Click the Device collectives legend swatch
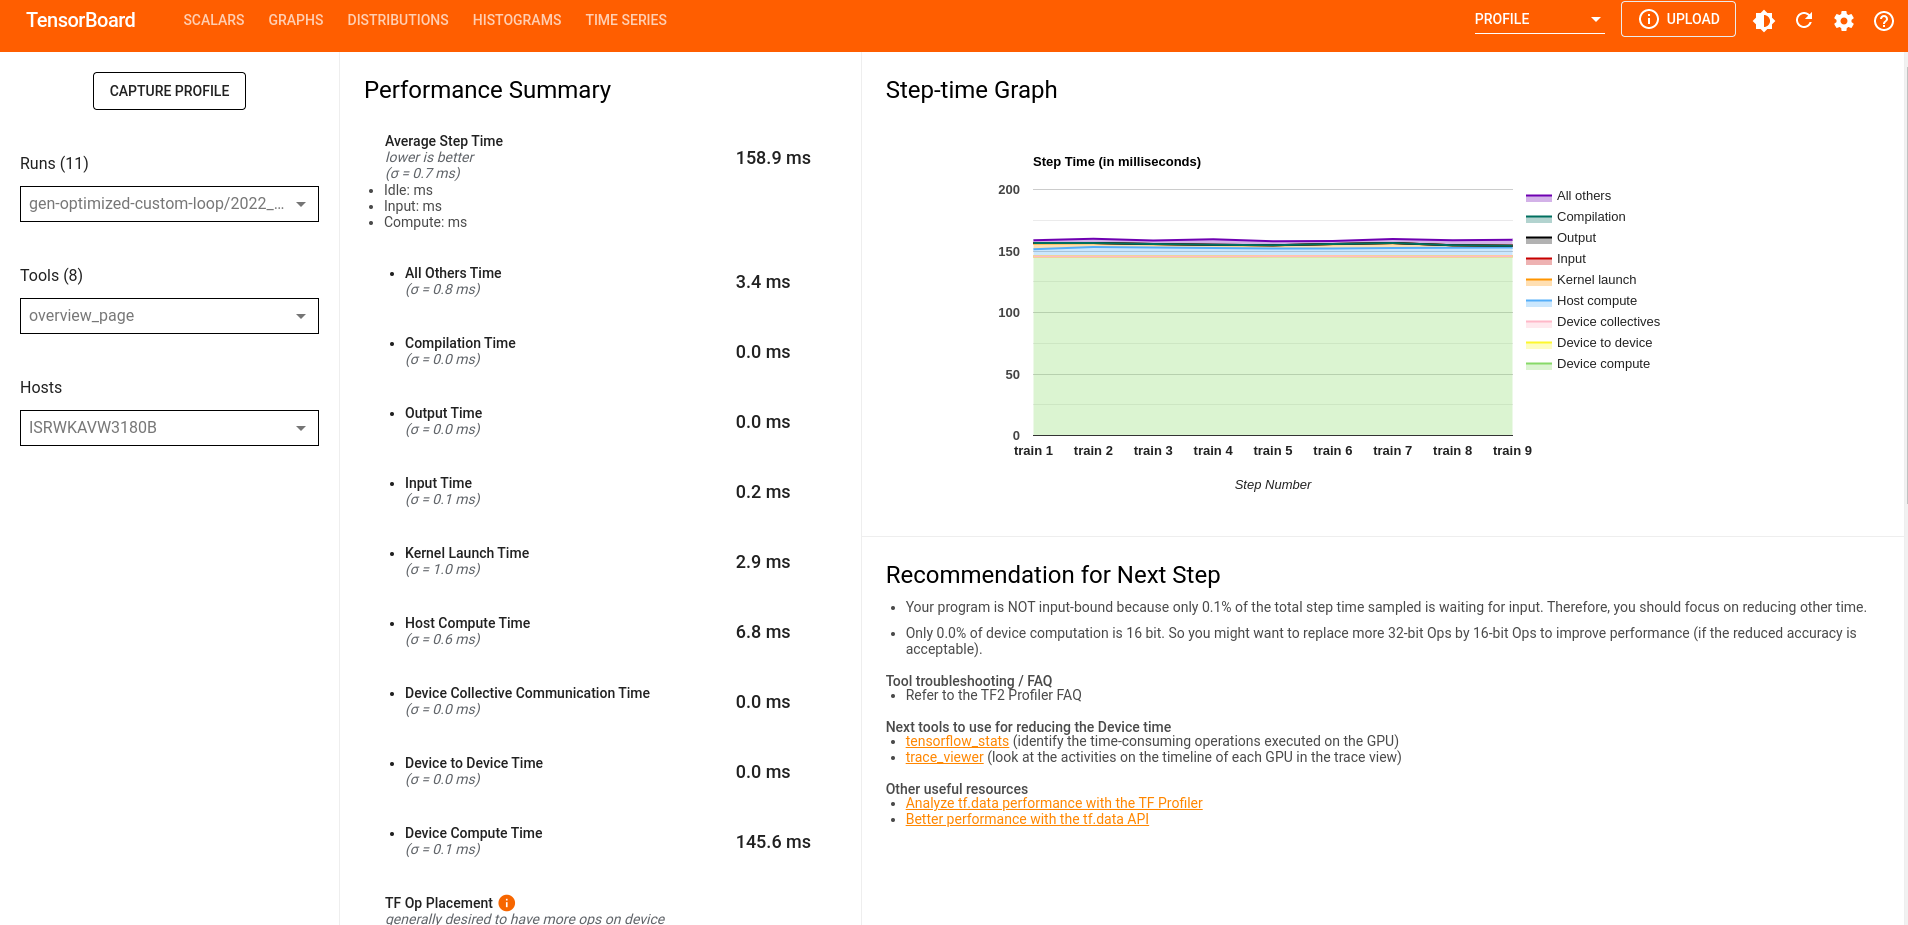Image resolution: width=1908 pixels, height=925 pixels. [x=1539, y=323]
